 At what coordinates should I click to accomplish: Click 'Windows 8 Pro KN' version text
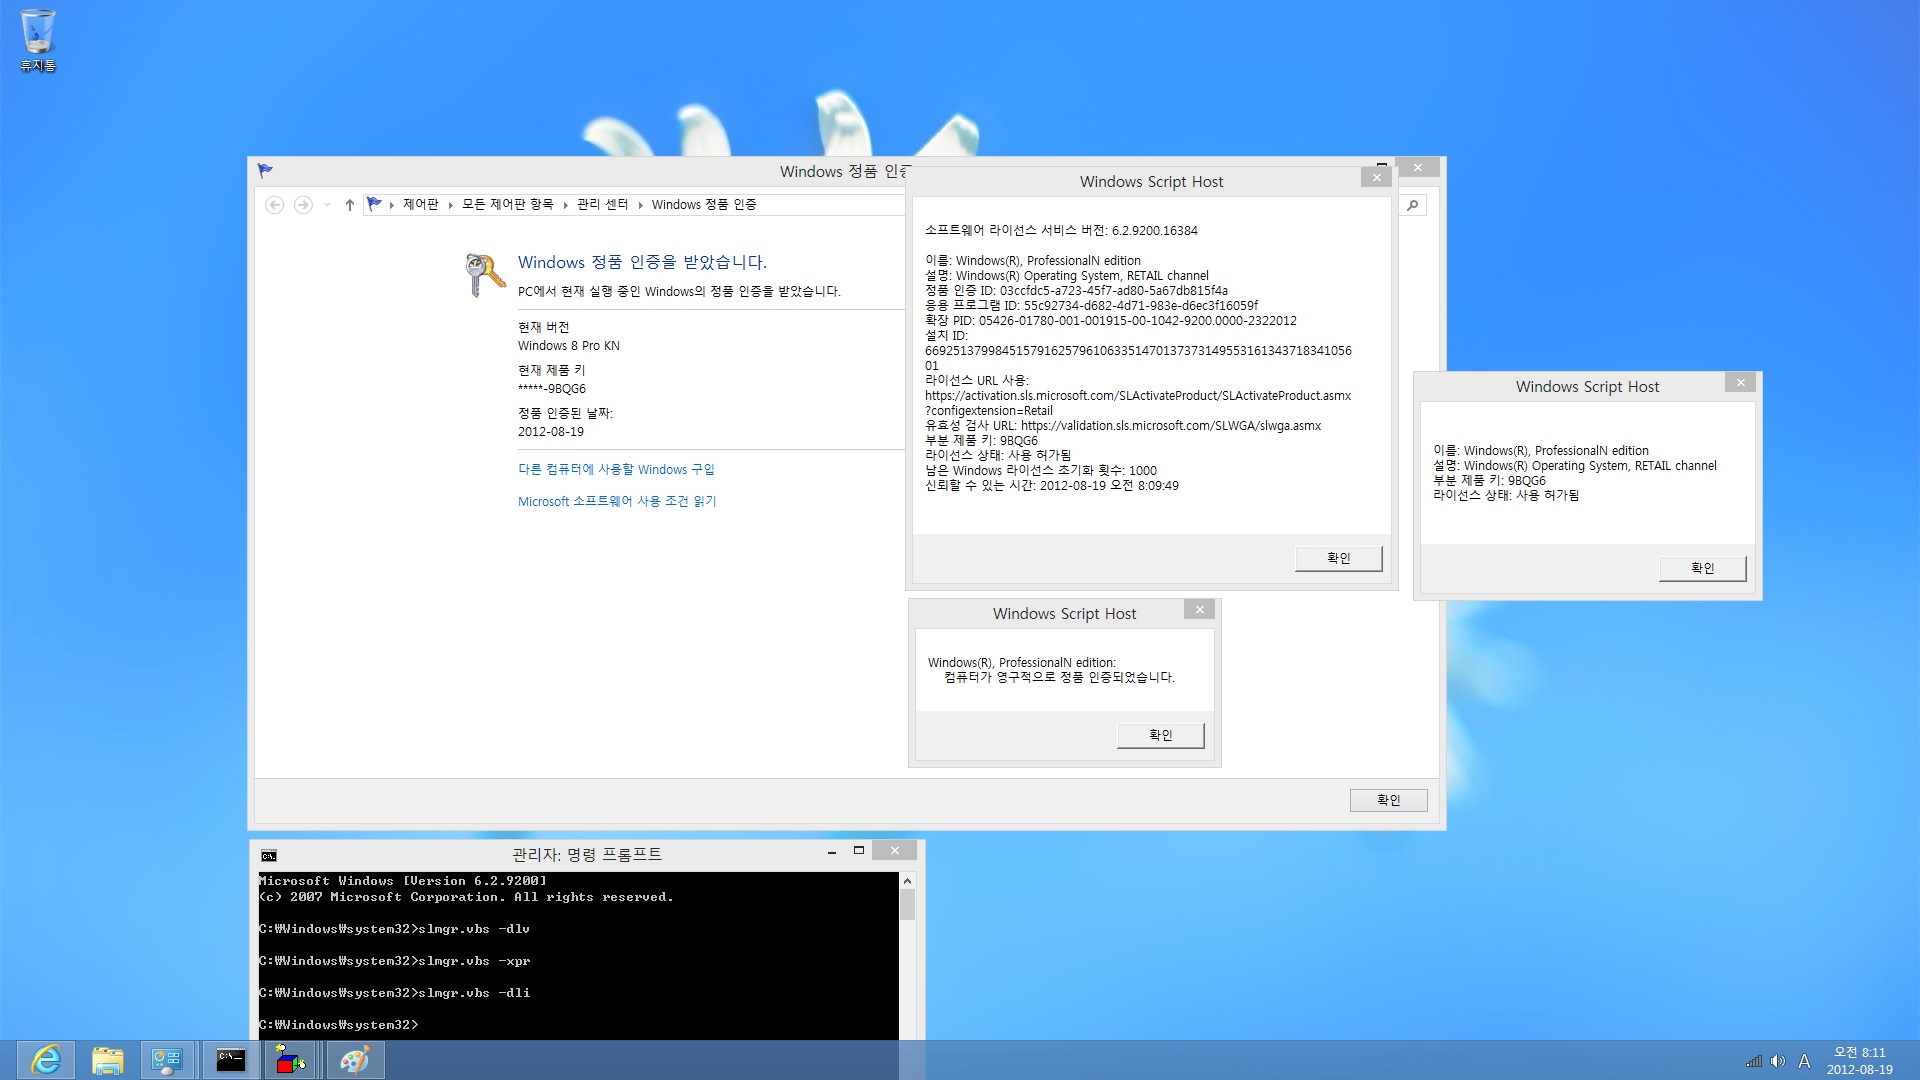click(569, 346)
